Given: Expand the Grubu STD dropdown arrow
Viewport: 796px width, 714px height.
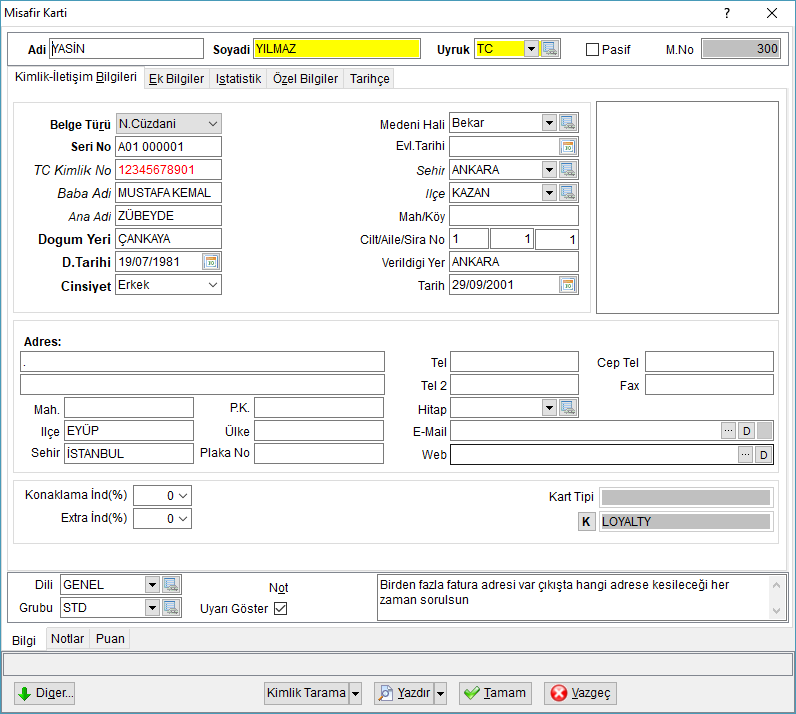Looking at the screenshot, I should (152, 608).
